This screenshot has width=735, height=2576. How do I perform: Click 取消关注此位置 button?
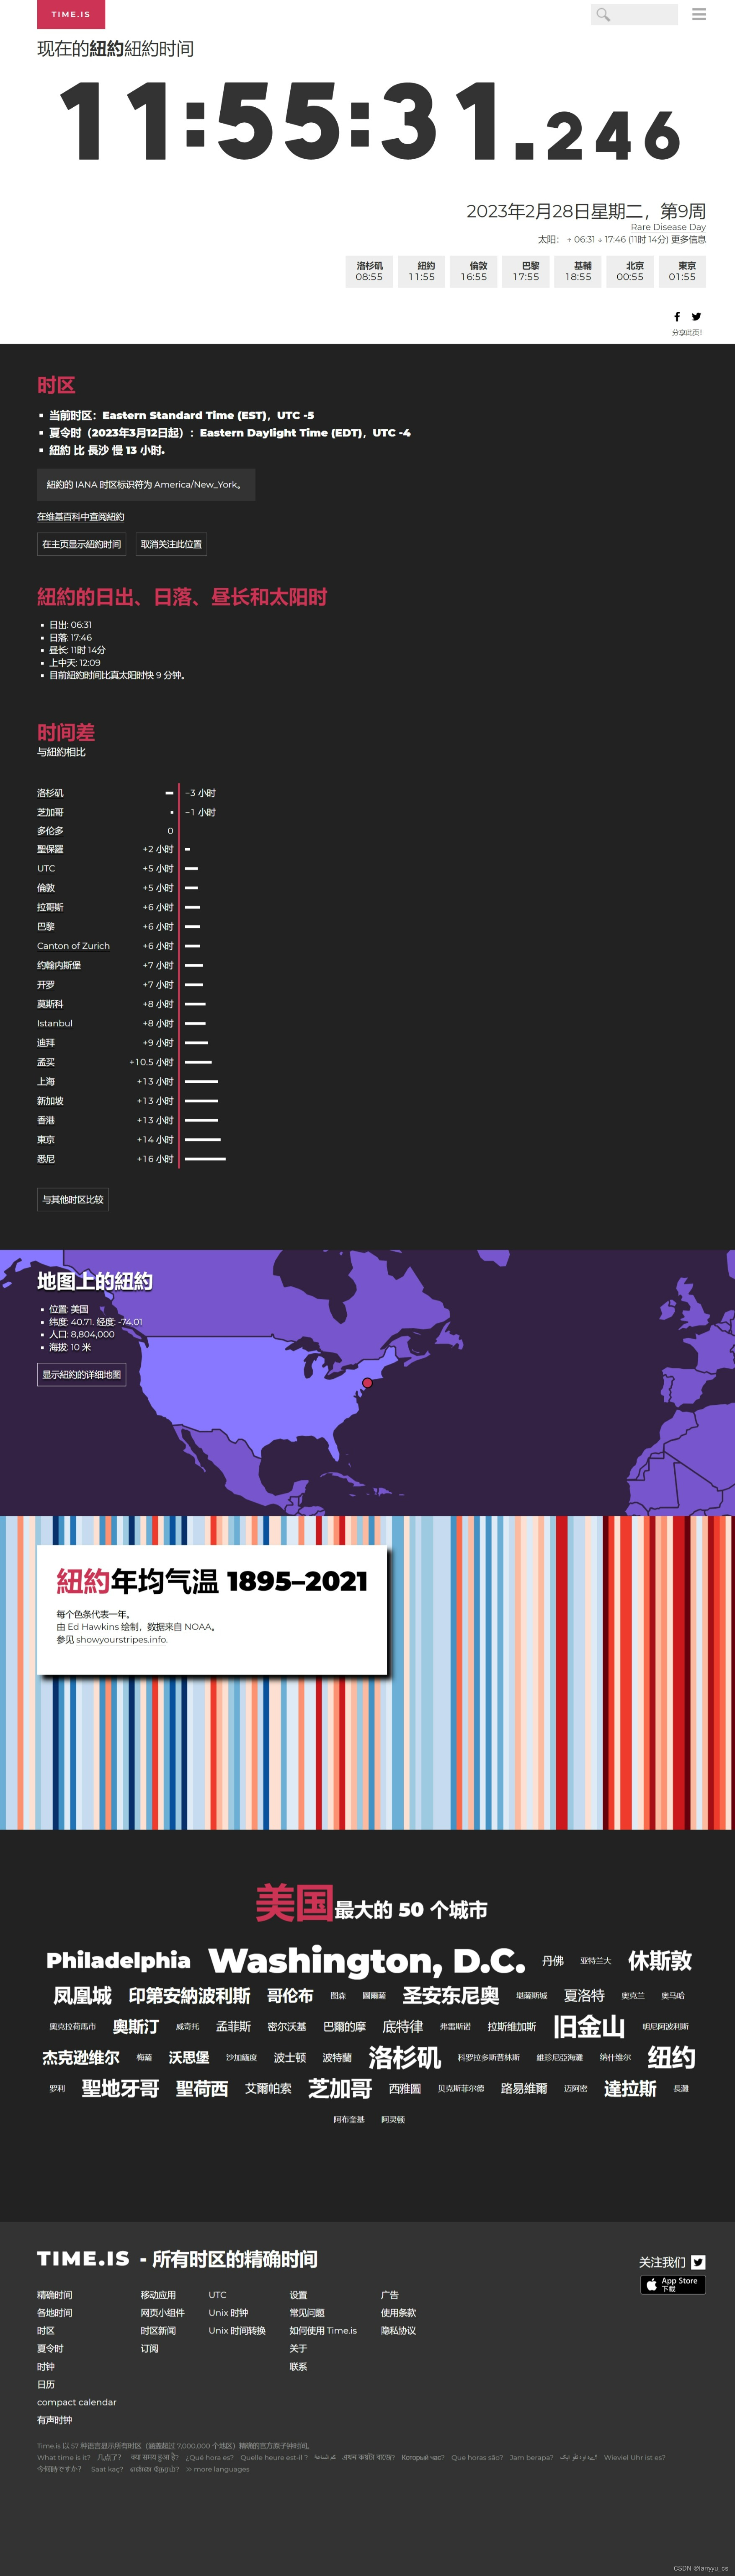[171, 544]
